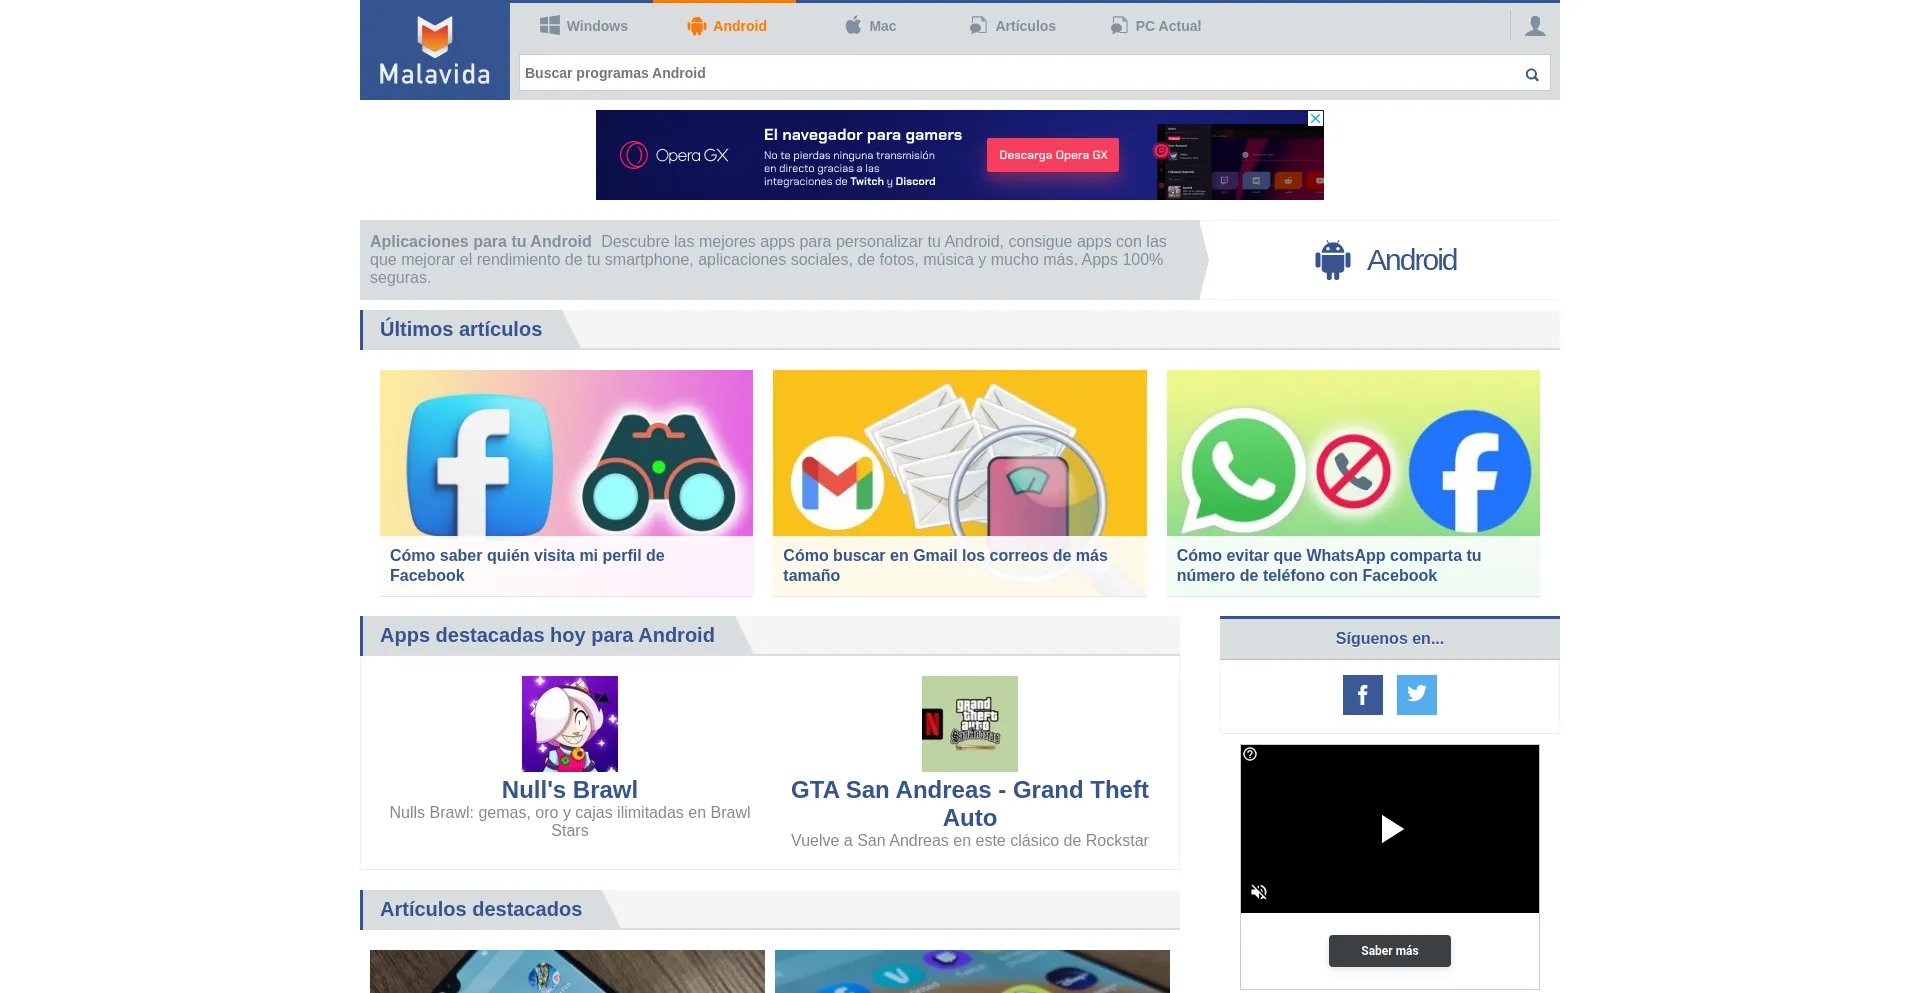Open link 'Cómo buscar en Gmail los correos de más tamaño'
This screenshot has width=1920, height=993.
pos(945,565)
